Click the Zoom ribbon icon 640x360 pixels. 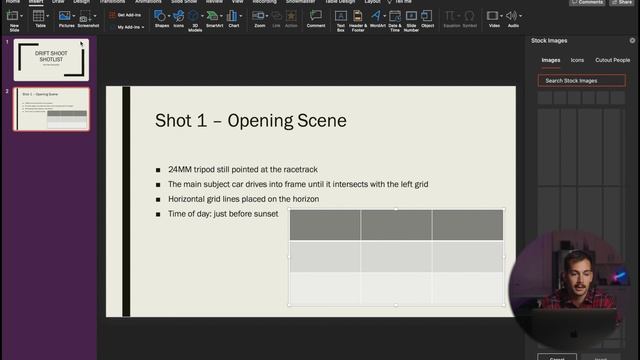point(258,16)
